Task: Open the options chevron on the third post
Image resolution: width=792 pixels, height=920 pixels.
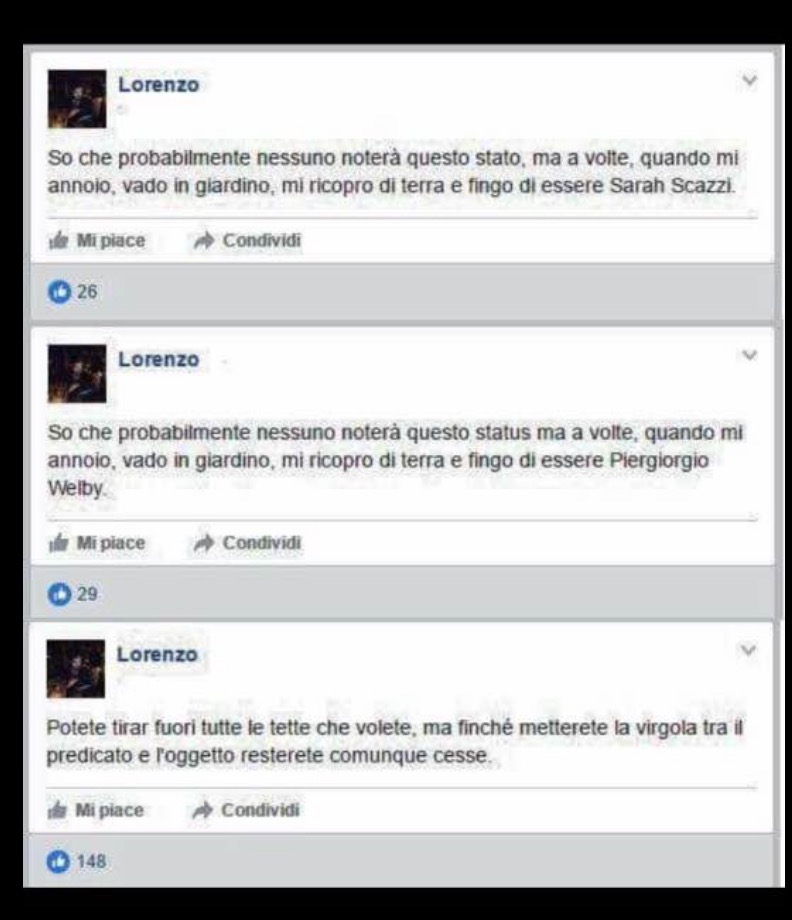Action: [x=748, y=650]
